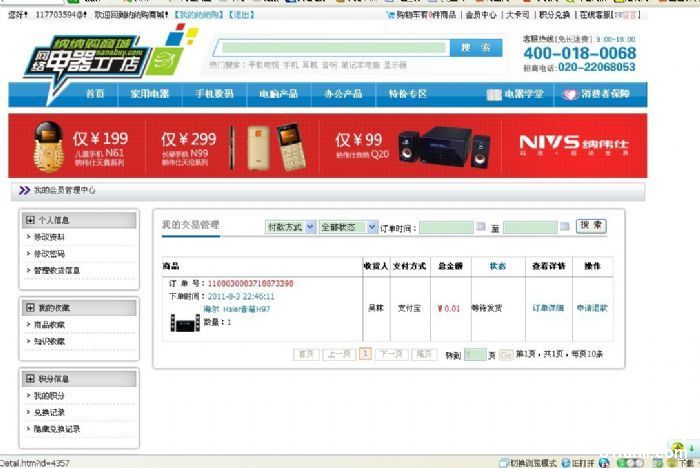Viewport: 700px width, 468px height.
Task: Open the 付款方式 dropdown
Action: point(290,227)
